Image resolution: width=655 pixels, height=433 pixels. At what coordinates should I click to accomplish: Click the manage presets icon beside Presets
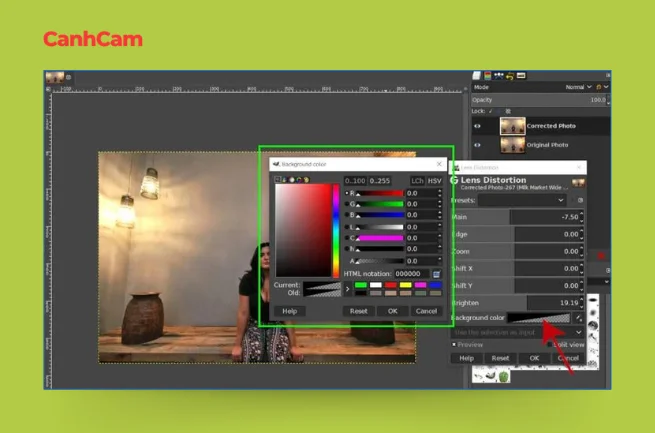pos(580,200)
